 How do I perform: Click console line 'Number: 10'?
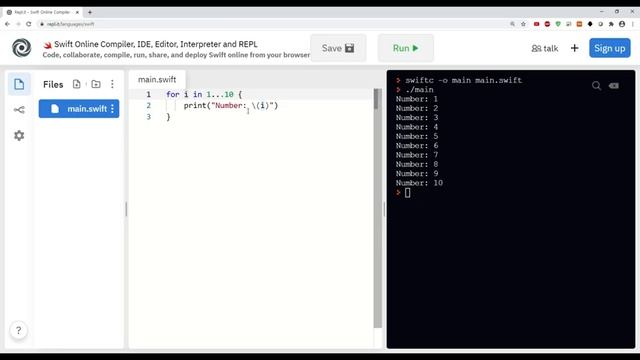(x=419, y=183)
